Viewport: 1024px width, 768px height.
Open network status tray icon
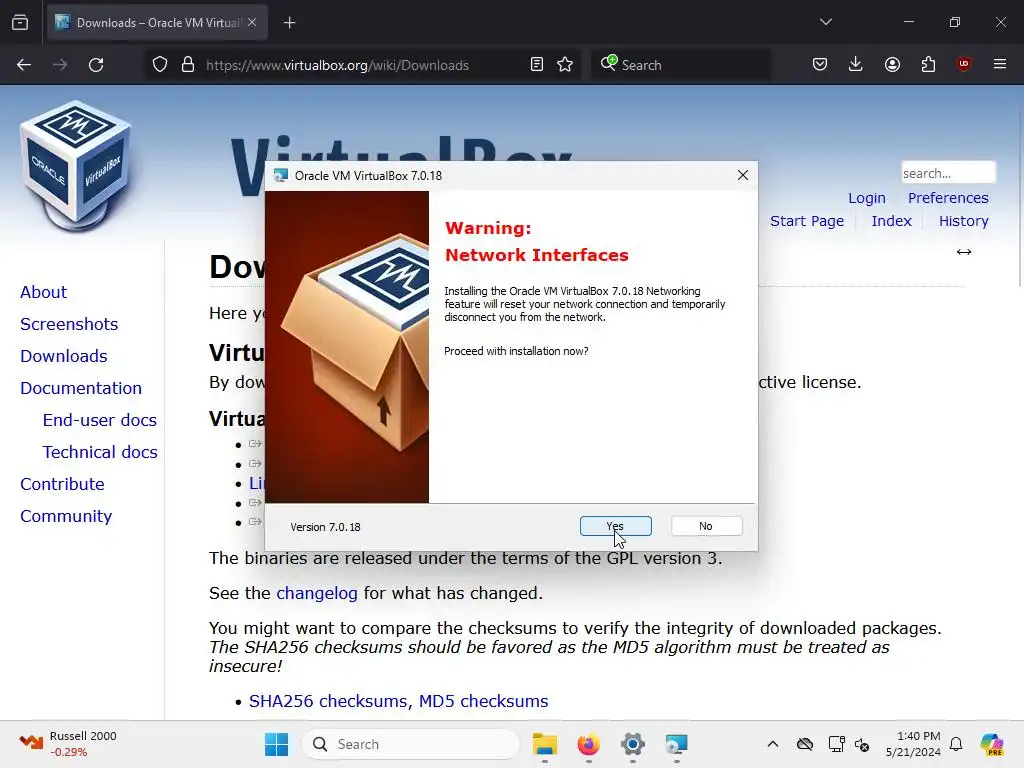tap(836, 744)
